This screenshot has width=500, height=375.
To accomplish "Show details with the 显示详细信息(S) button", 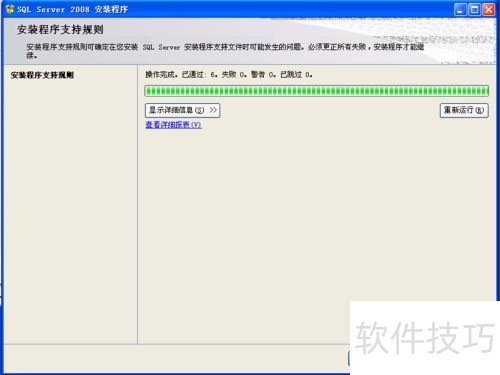I will (182, 110).
